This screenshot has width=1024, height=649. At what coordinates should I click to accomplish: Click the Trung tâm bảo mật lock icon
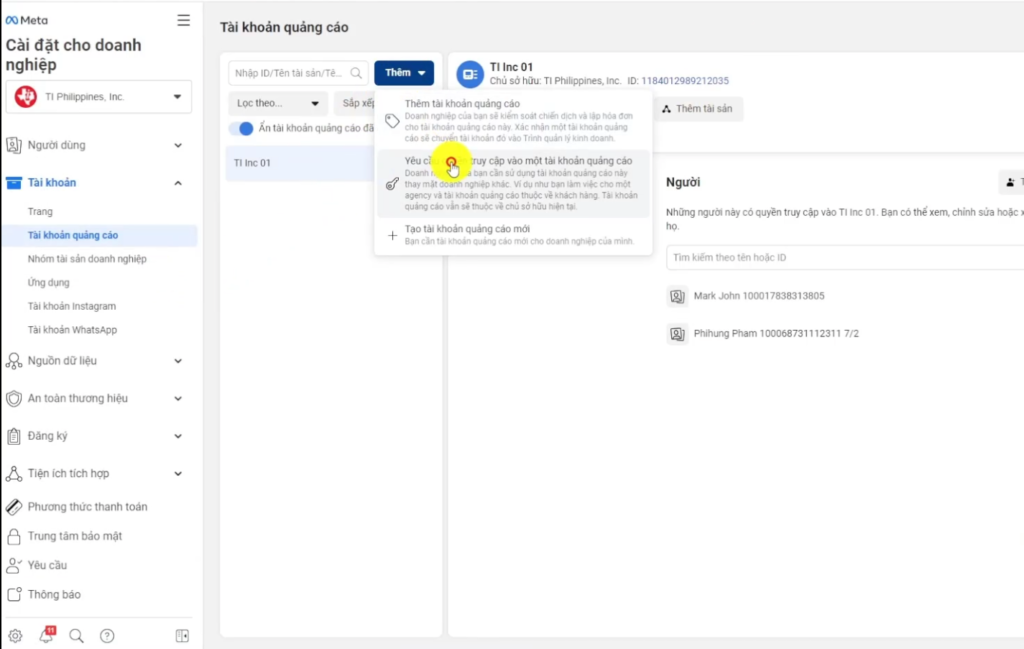(x=14, y=536)
